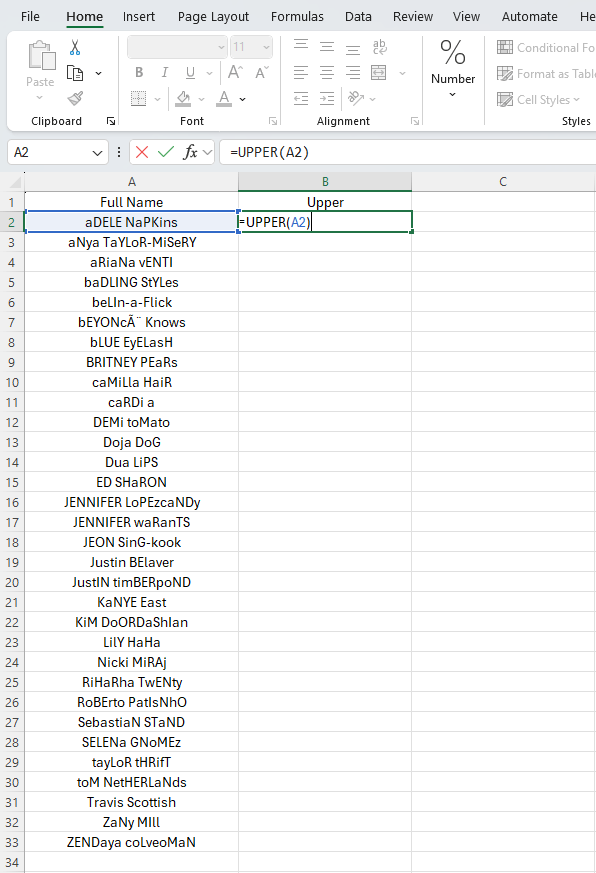Open Cell Styles gallery
The width and height of the screenshot is (596, 873).
[539, 100]
